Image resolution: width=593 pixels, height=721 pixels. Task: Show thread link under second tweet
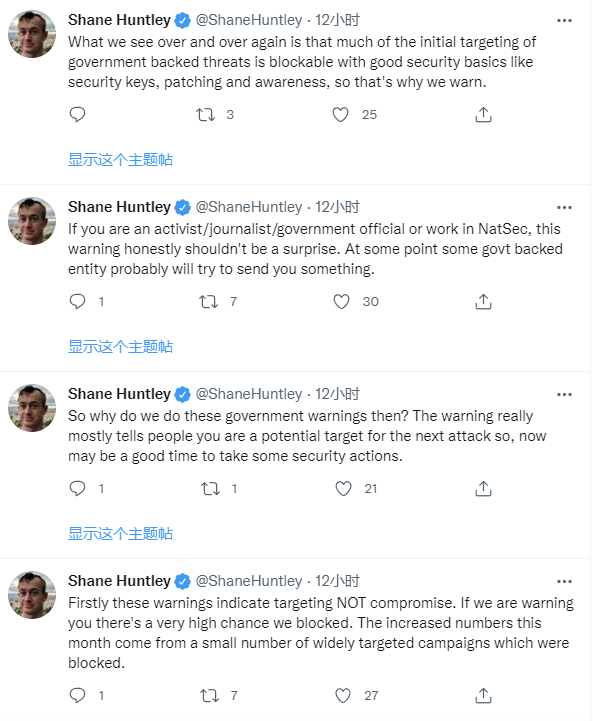[120, 347]
